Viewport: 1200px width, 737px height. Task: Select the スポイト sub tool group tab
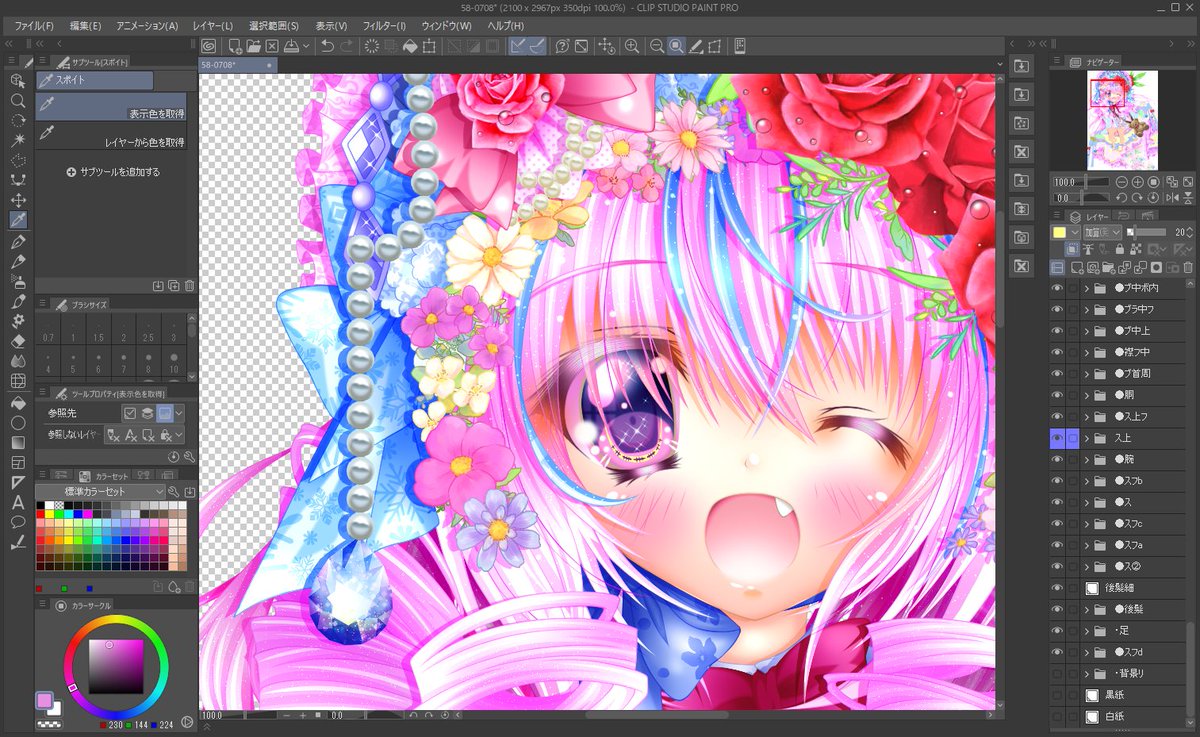coord(95,81)
